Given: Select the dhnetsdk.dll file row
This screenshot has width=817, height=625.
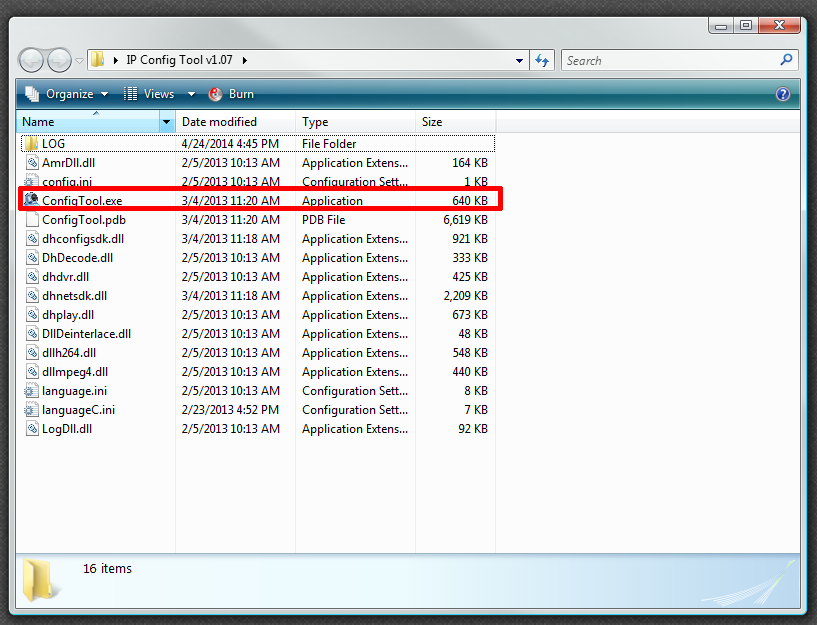Looking at the screenshot, I should (75, 296).
